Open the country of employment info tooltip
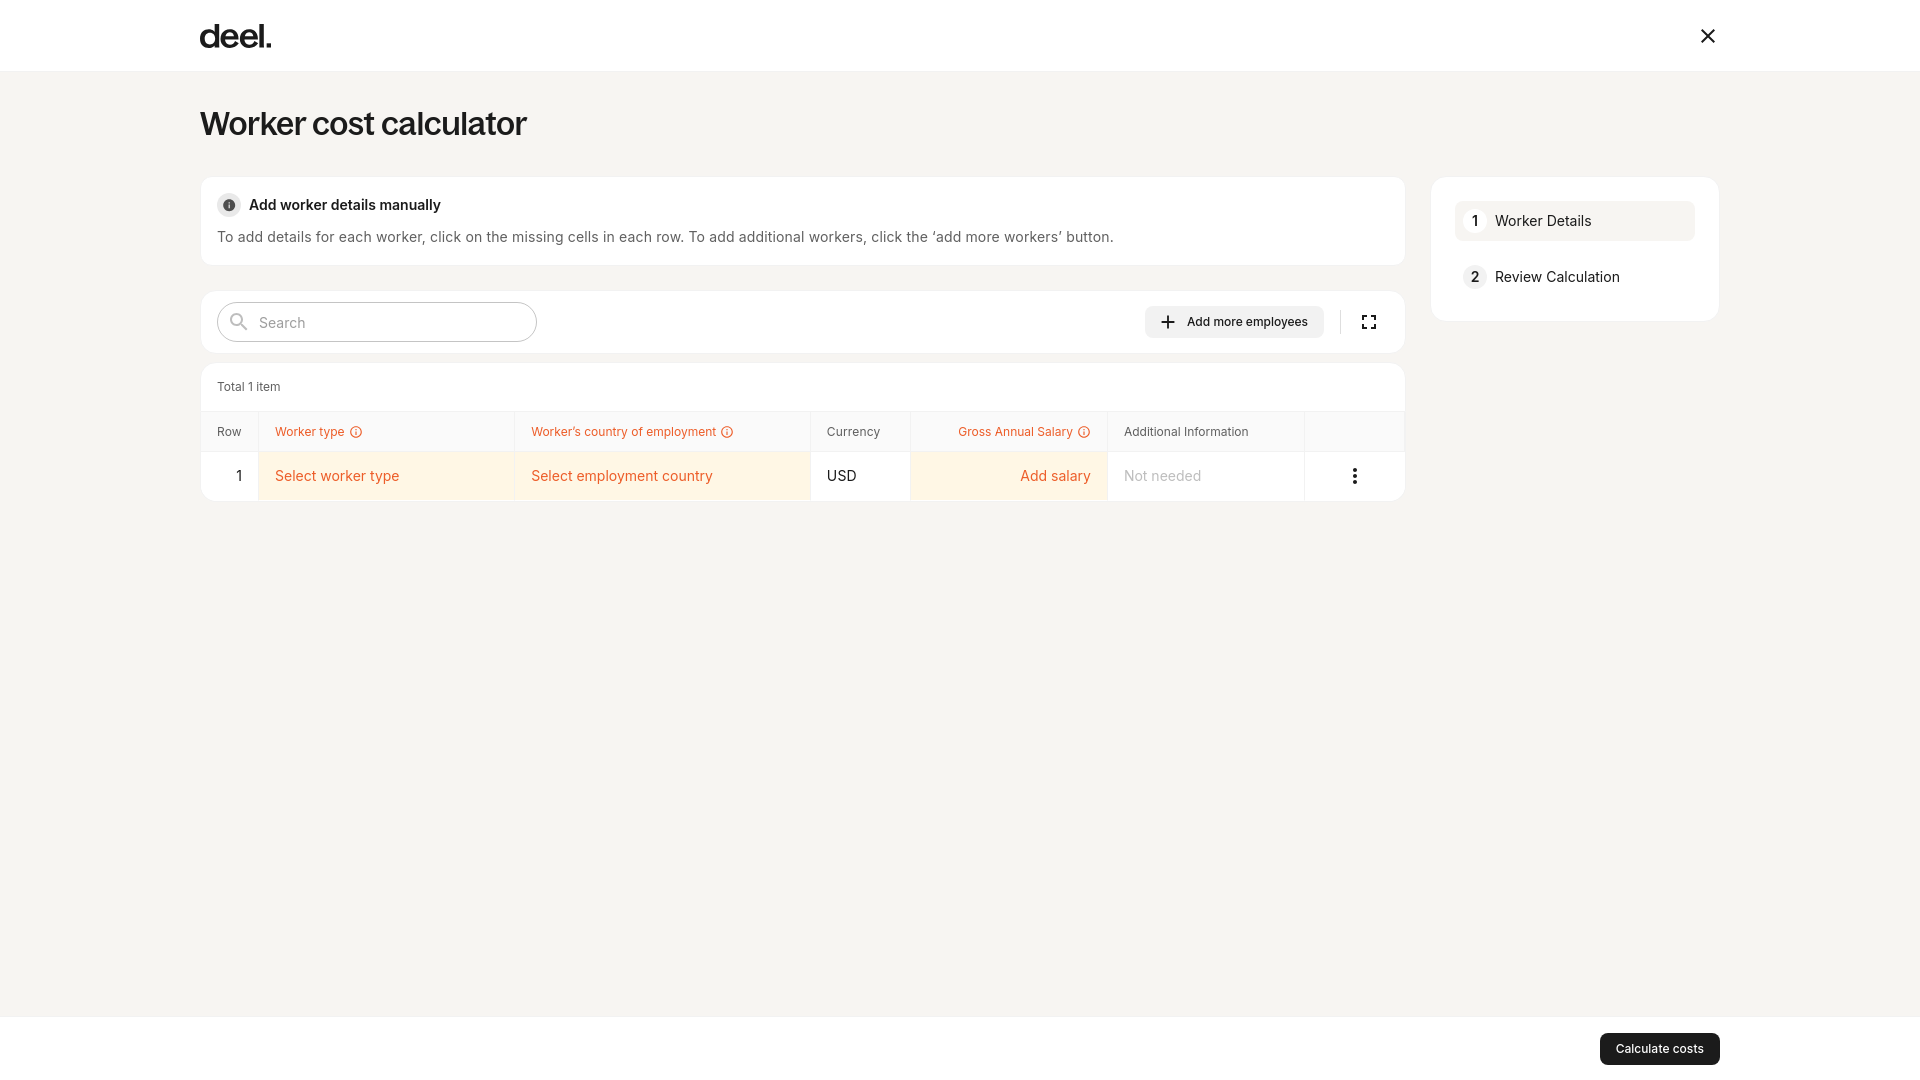 (726, 431)
